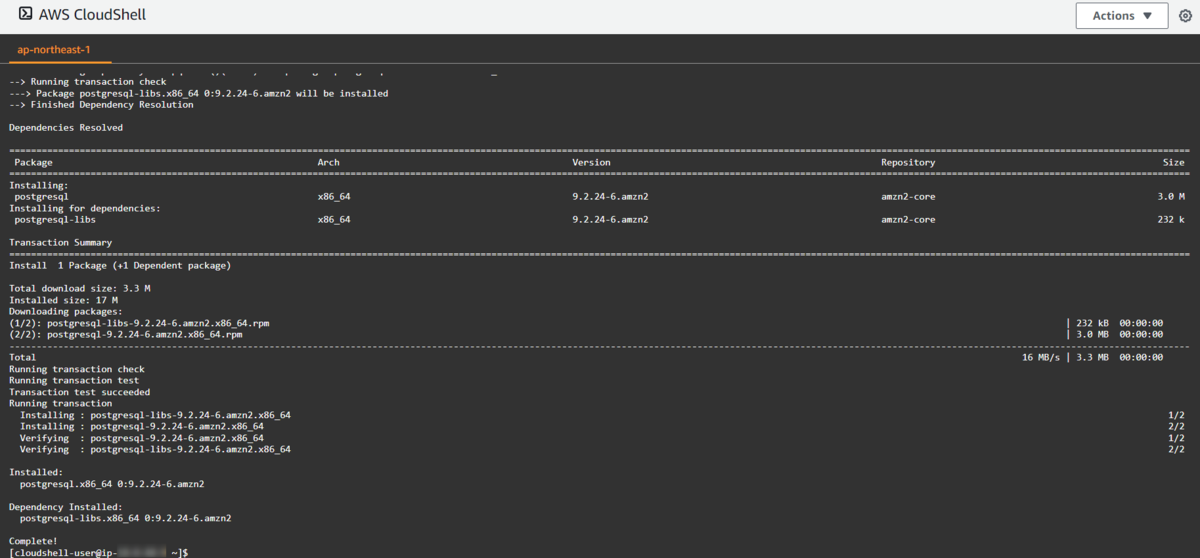This screenshot has height=558, width=1200.
Task: Click the '3.0 M' size value
Action: click(x=1170, y=197)
